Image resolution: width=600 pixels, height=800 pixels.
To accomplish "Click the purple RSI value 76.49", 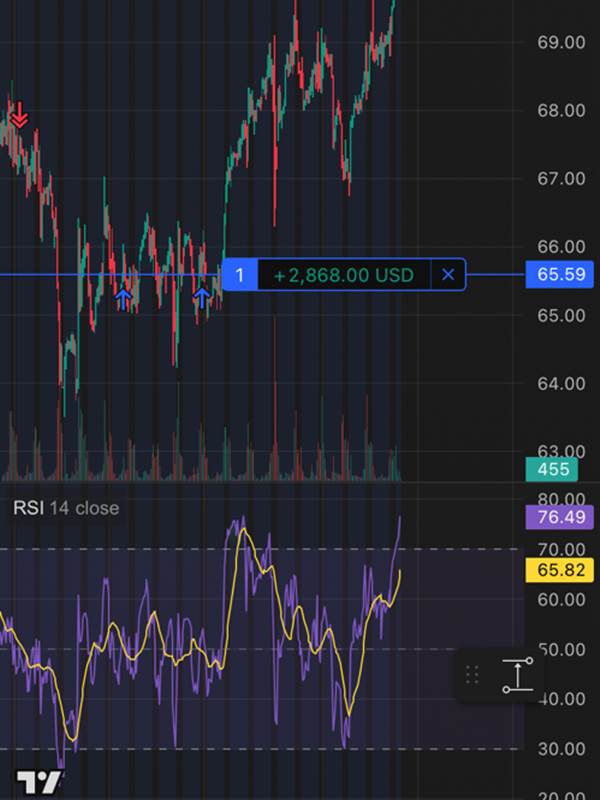I will [560, 517].
